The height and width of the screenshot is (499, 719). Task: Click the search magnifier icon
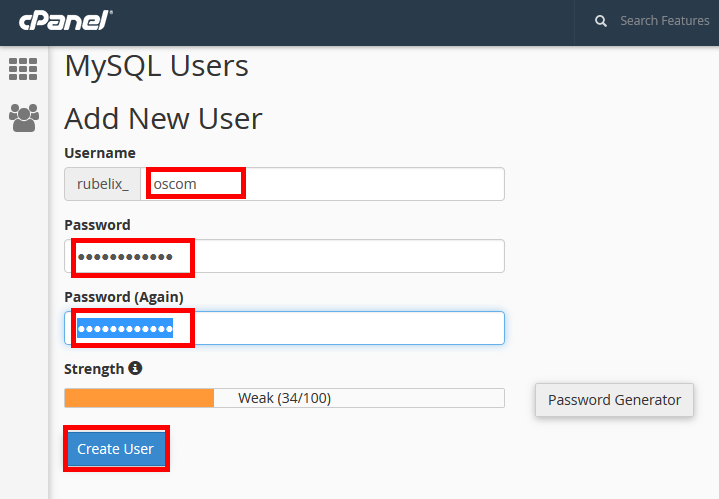pyautogui.click(x=600, y=20)
